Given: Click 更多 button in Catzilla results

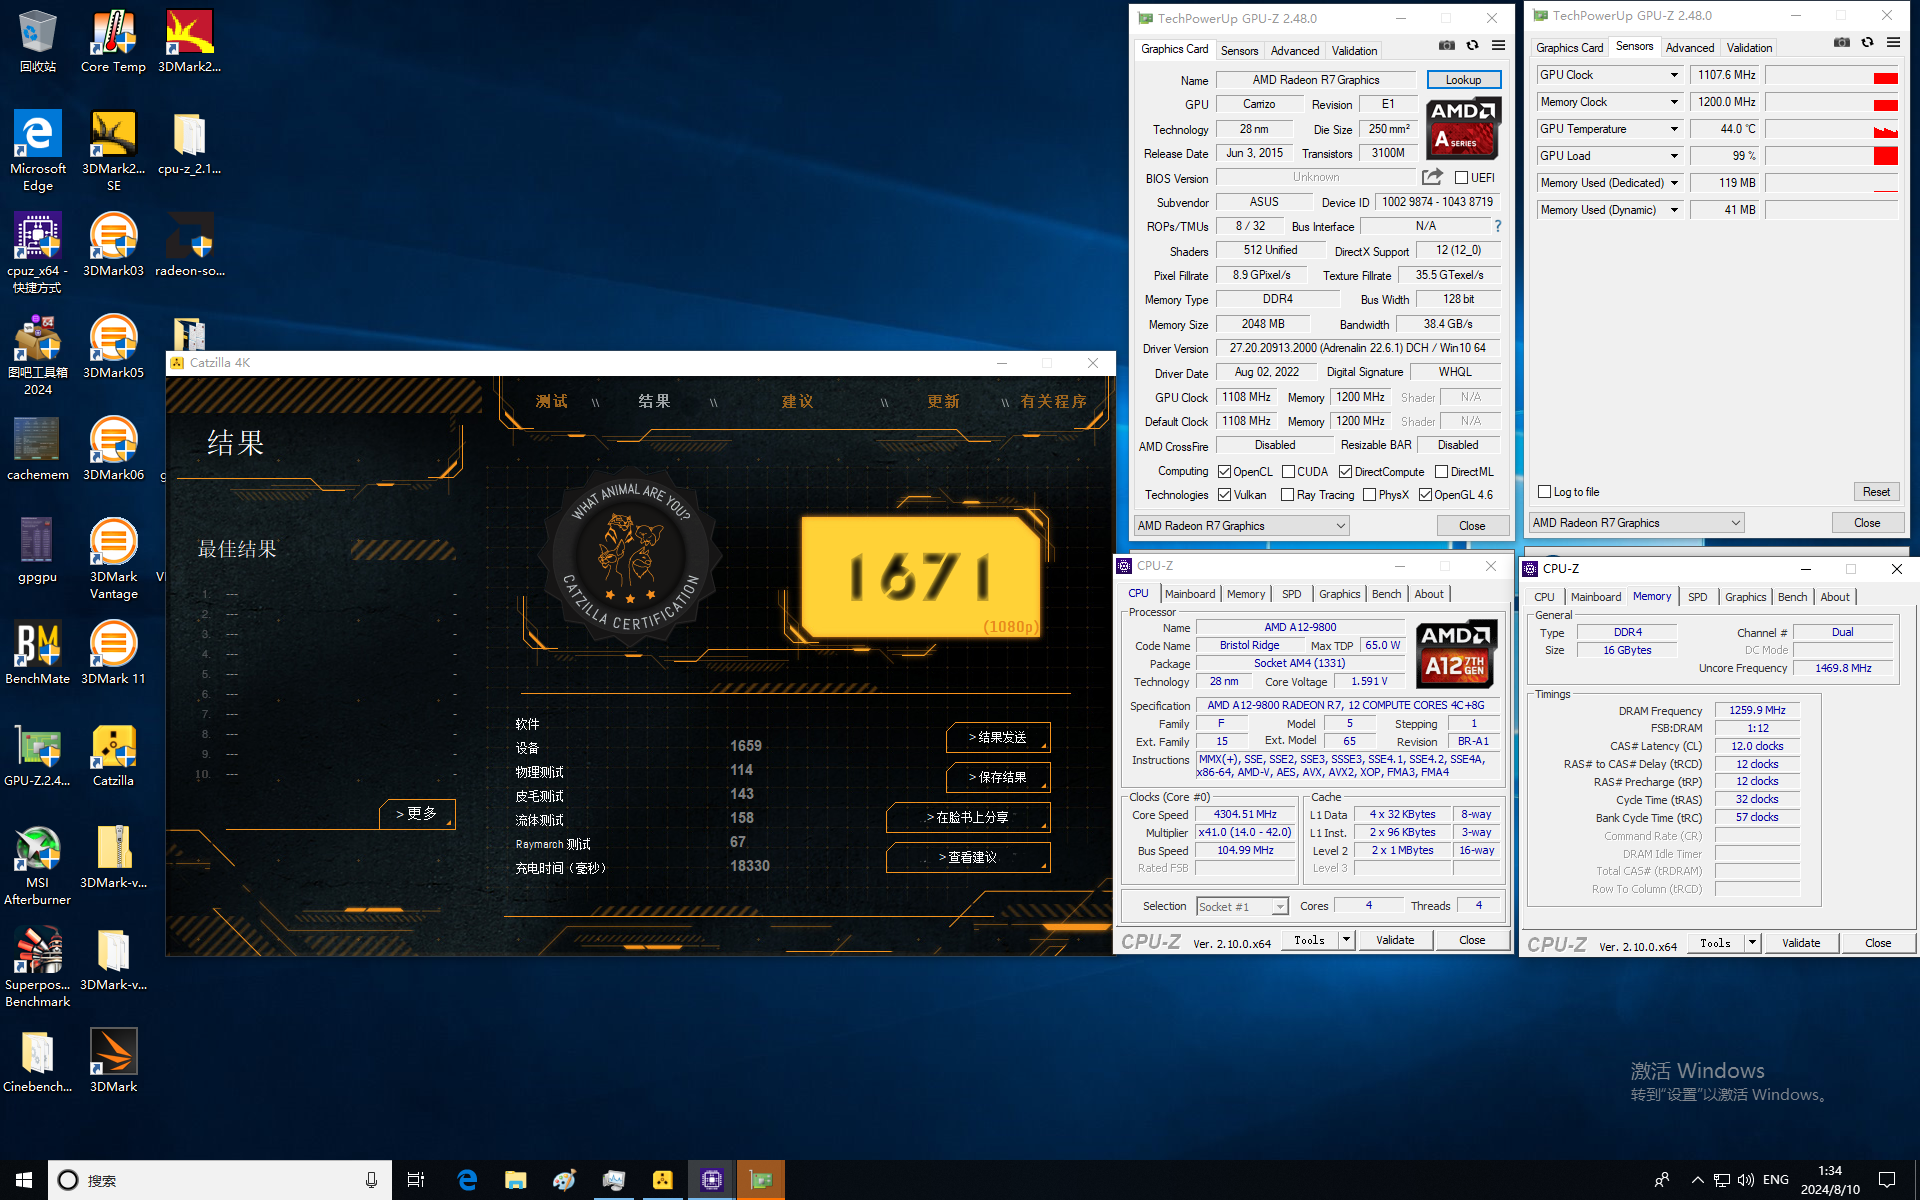Looking at the screenshot, I should click(x=417, y=814).
